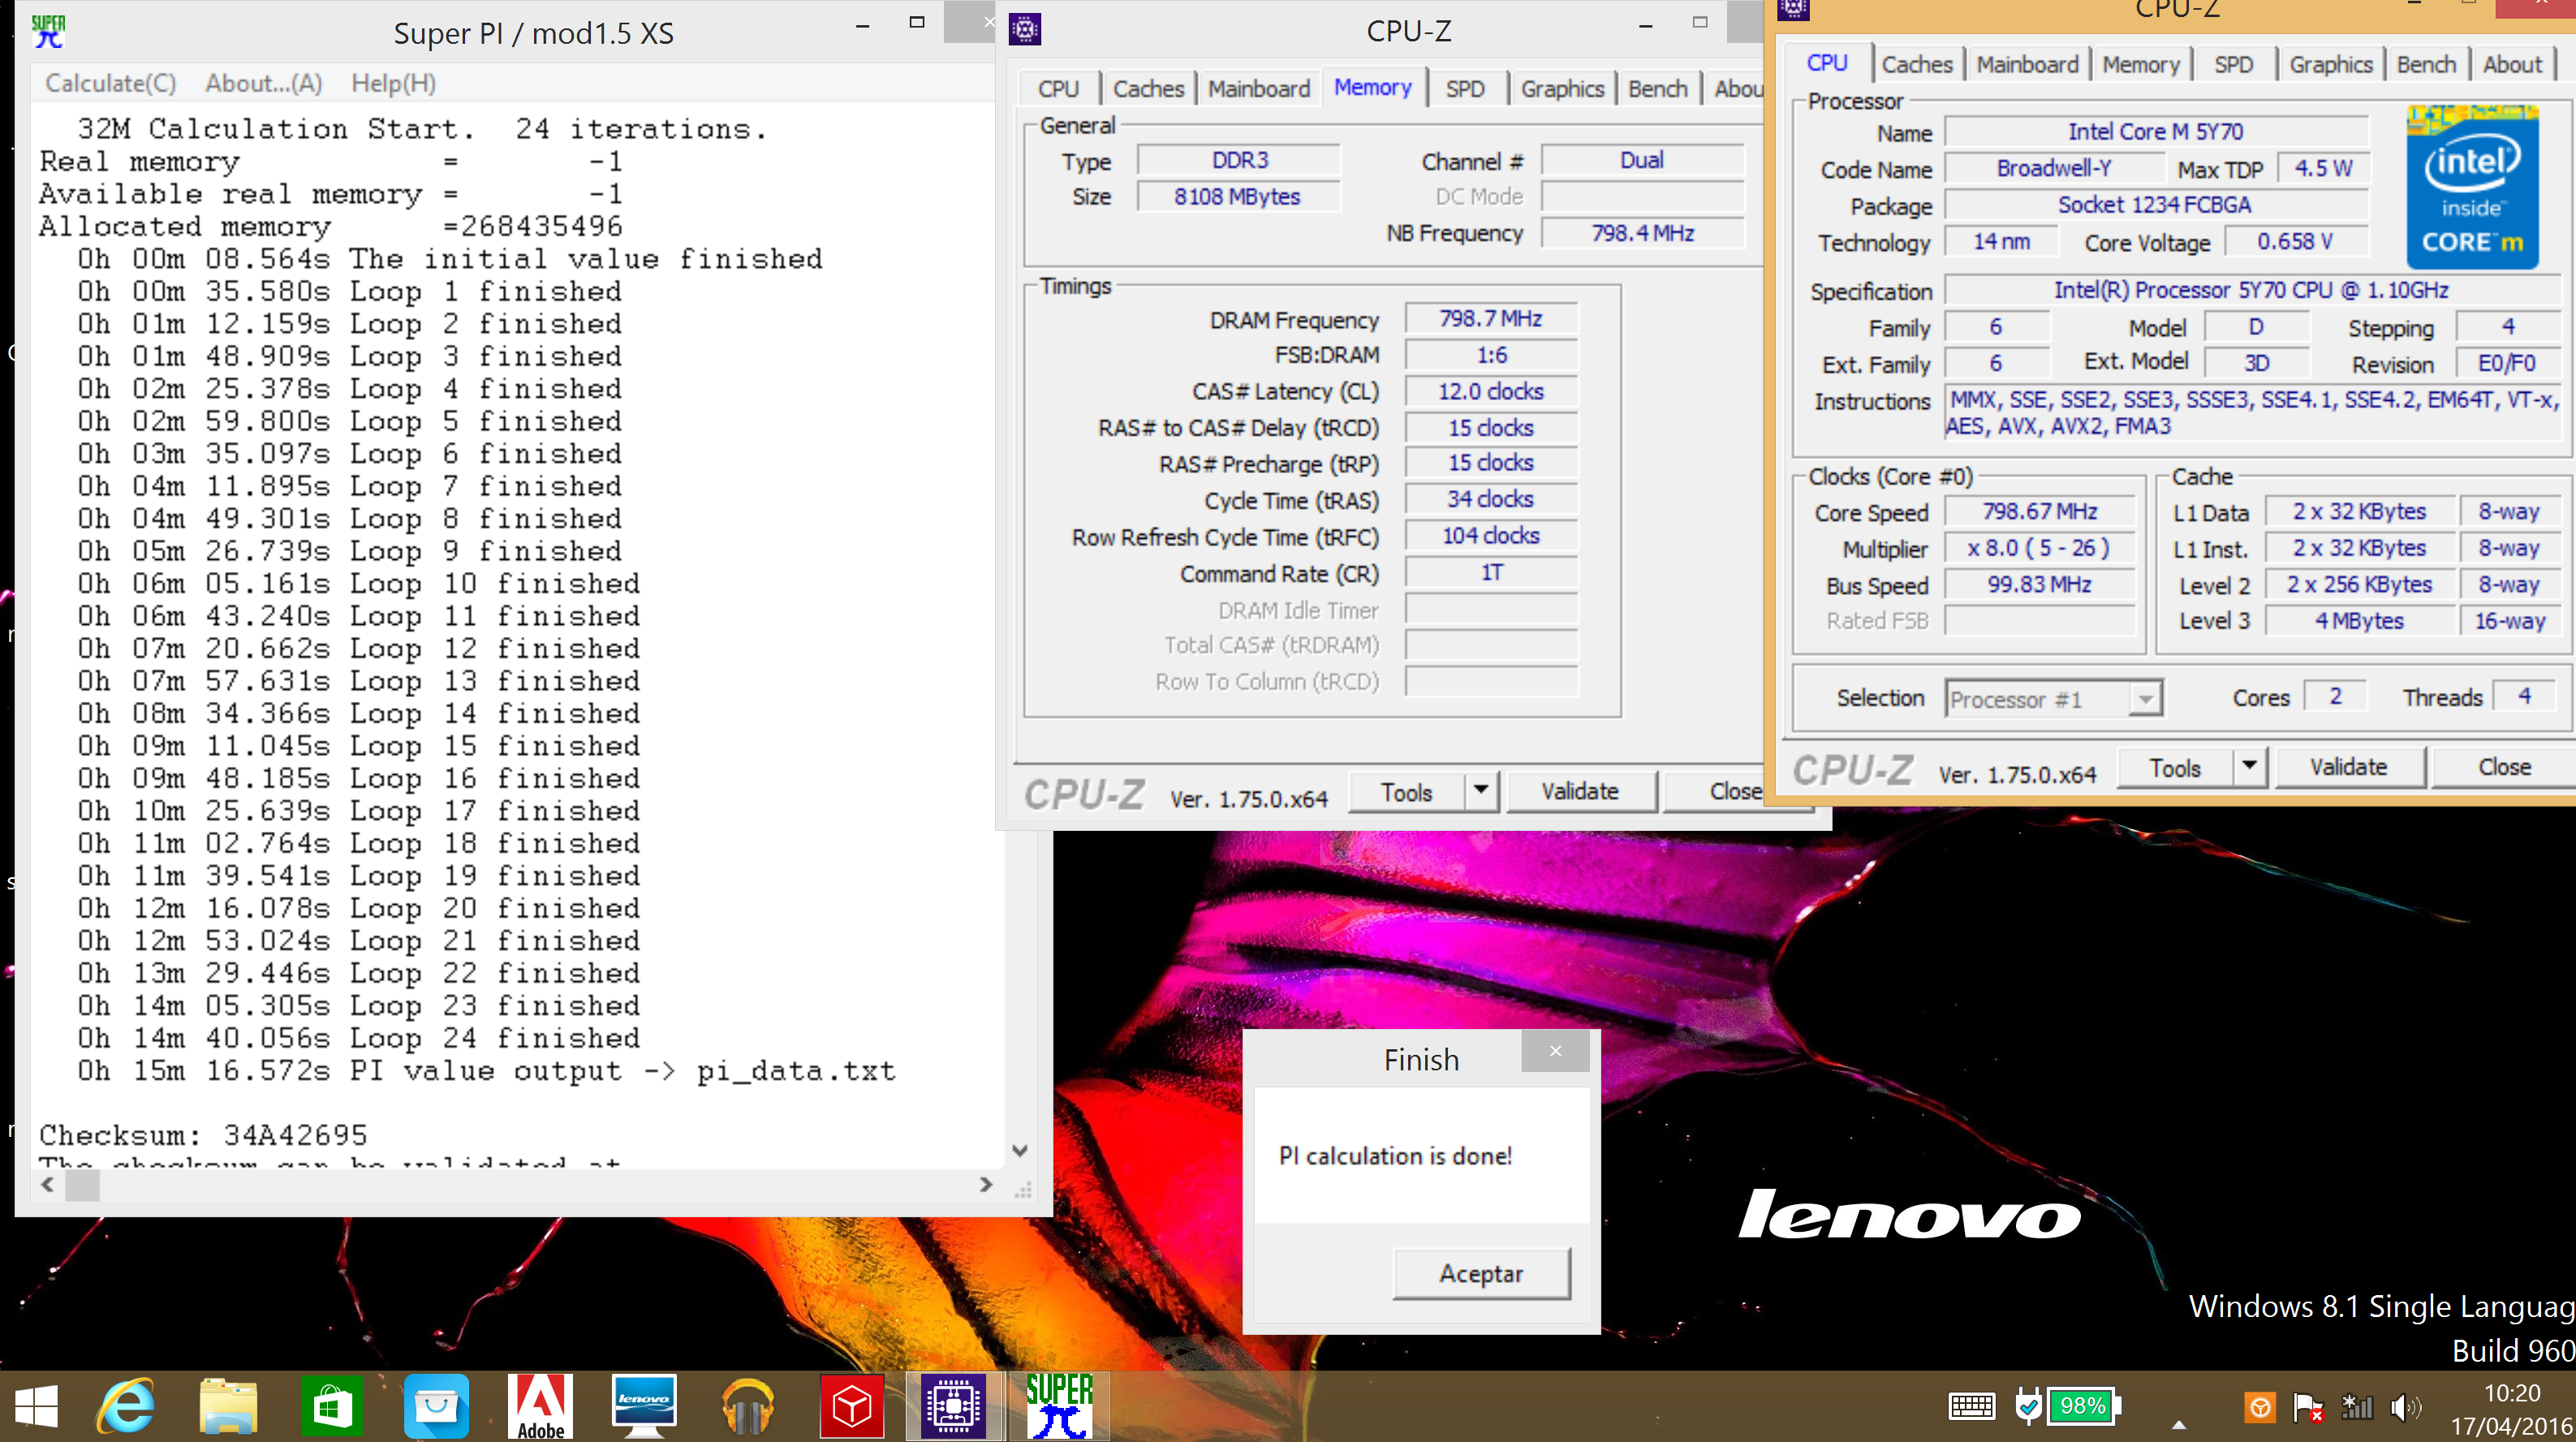Screen dimensions: 2576x1442
Task: Open Calculate(C) menu in Super PI
Action: coord(110,84)
